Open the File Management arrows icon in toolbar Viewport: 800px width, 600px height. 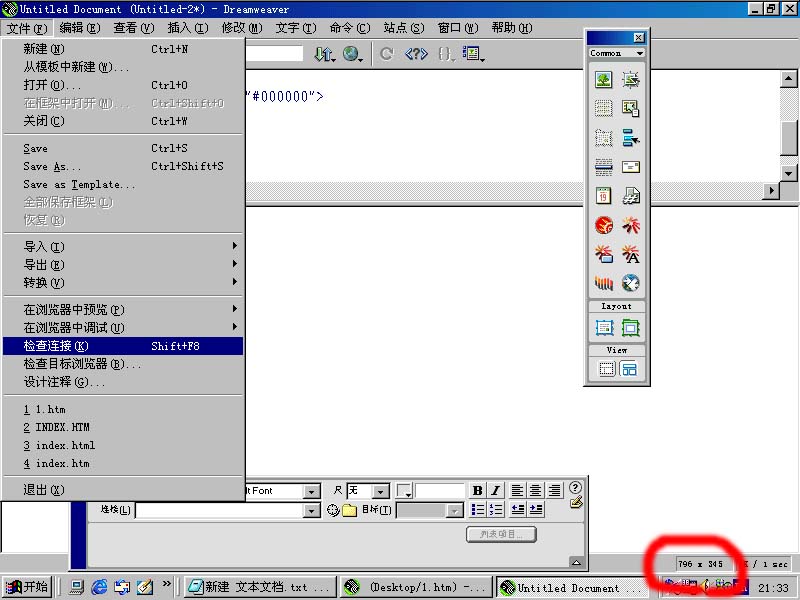tap(324, 54)
